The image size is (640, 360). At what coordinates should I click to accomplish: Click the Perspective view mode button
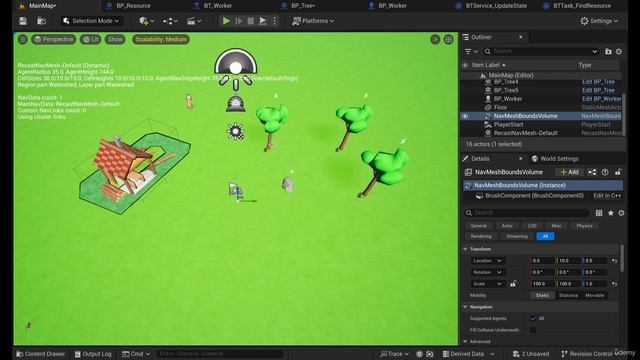point(54,39)
